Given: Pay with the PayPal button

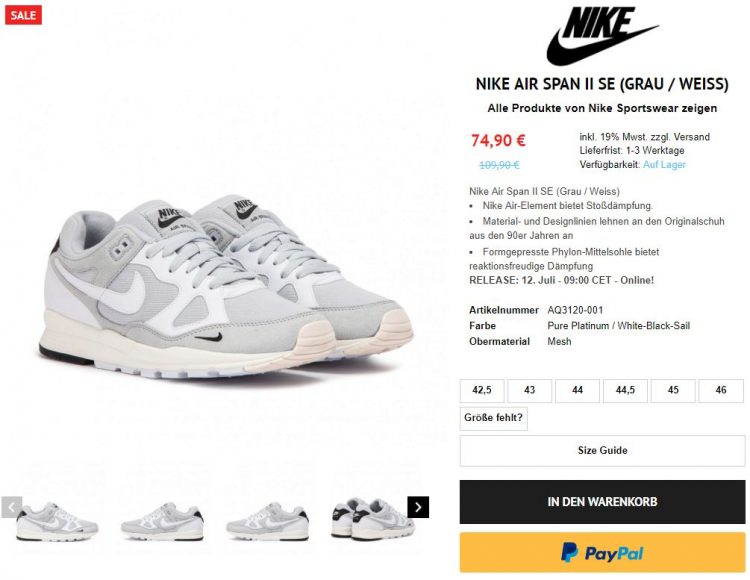Looking at the screenshot, I should tap(602, 553).
